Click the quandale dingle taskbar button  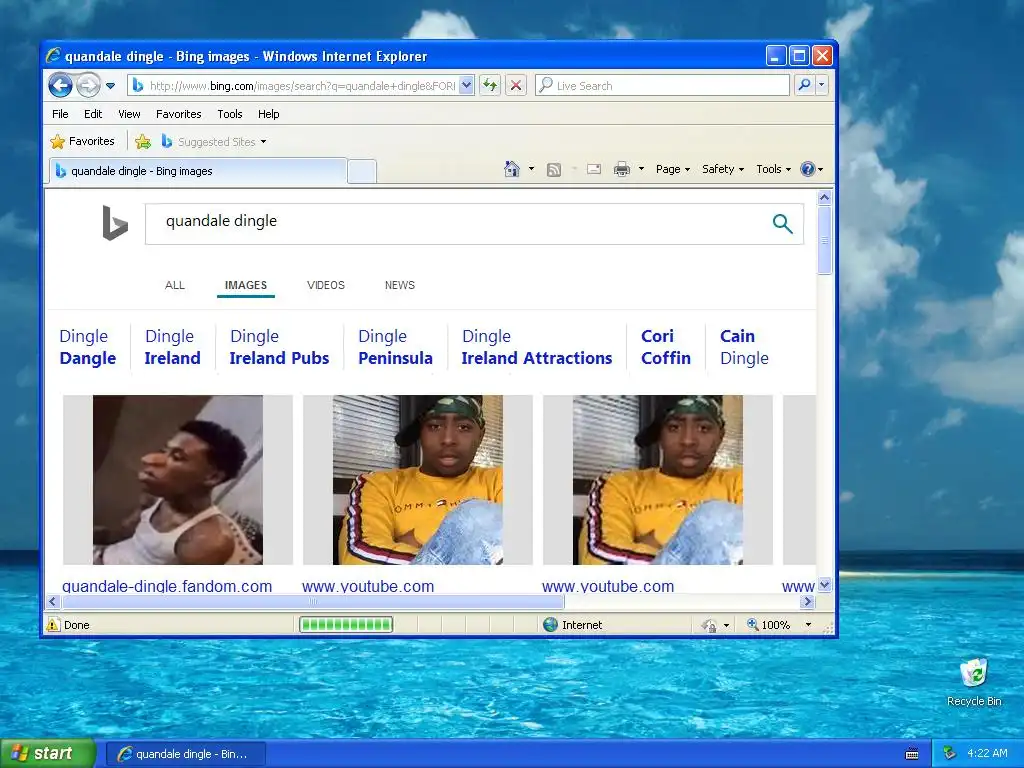185,754
